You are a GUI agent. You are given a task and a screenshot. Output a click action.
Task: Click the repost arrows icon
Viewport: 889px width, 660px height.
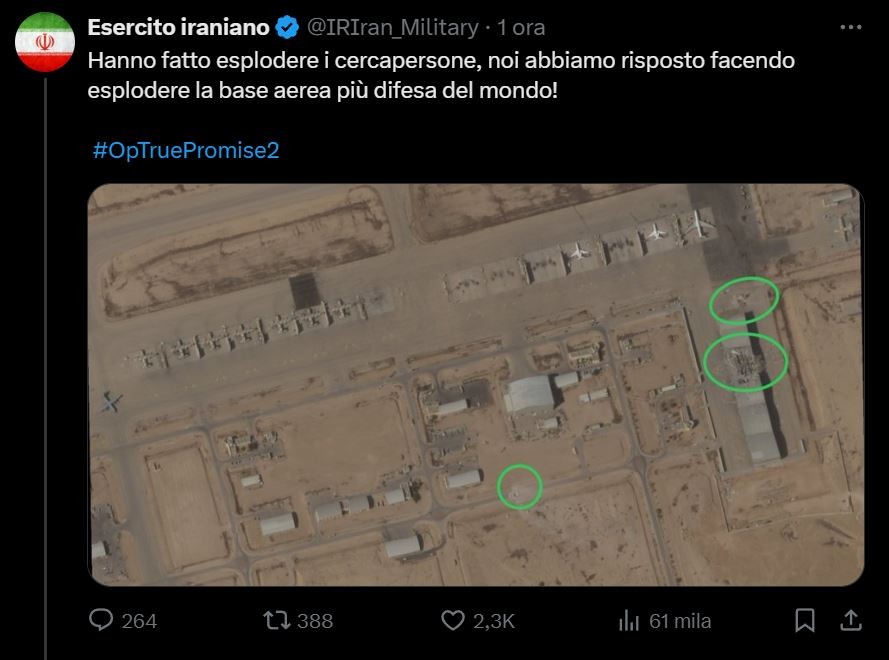277,620
